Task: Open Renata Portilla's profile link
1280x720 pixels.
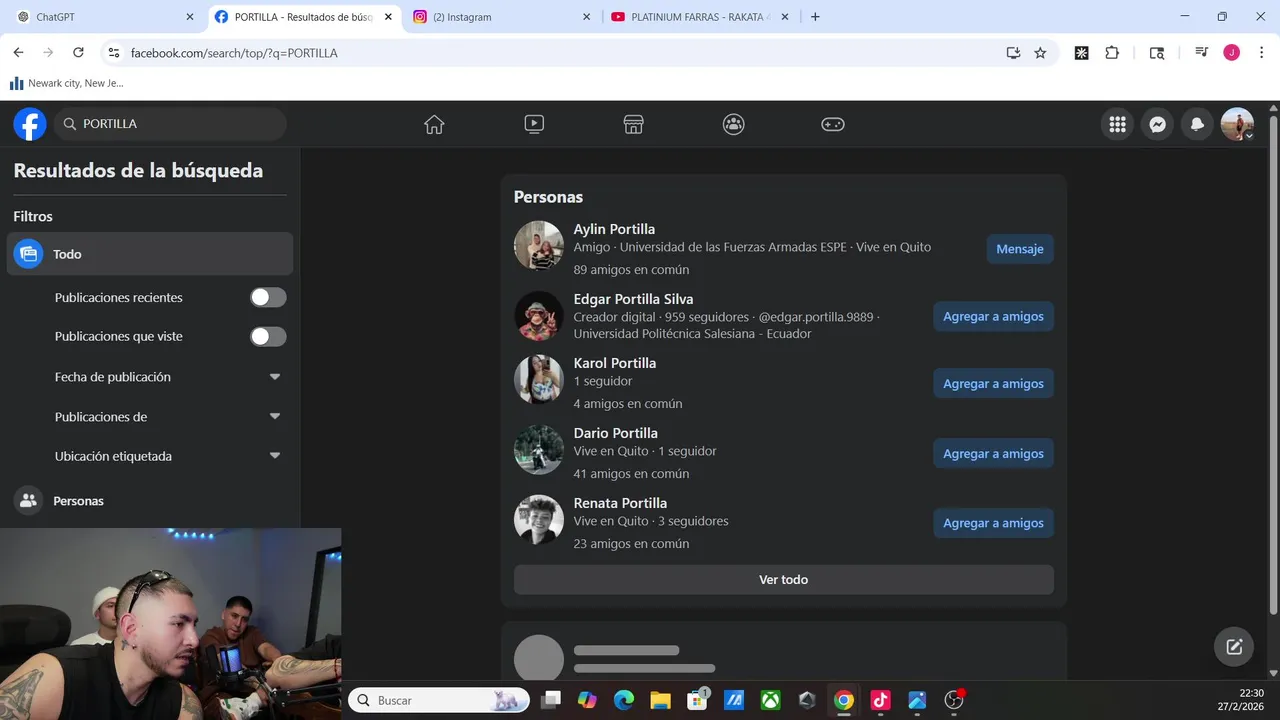Action: coord(620,503)
